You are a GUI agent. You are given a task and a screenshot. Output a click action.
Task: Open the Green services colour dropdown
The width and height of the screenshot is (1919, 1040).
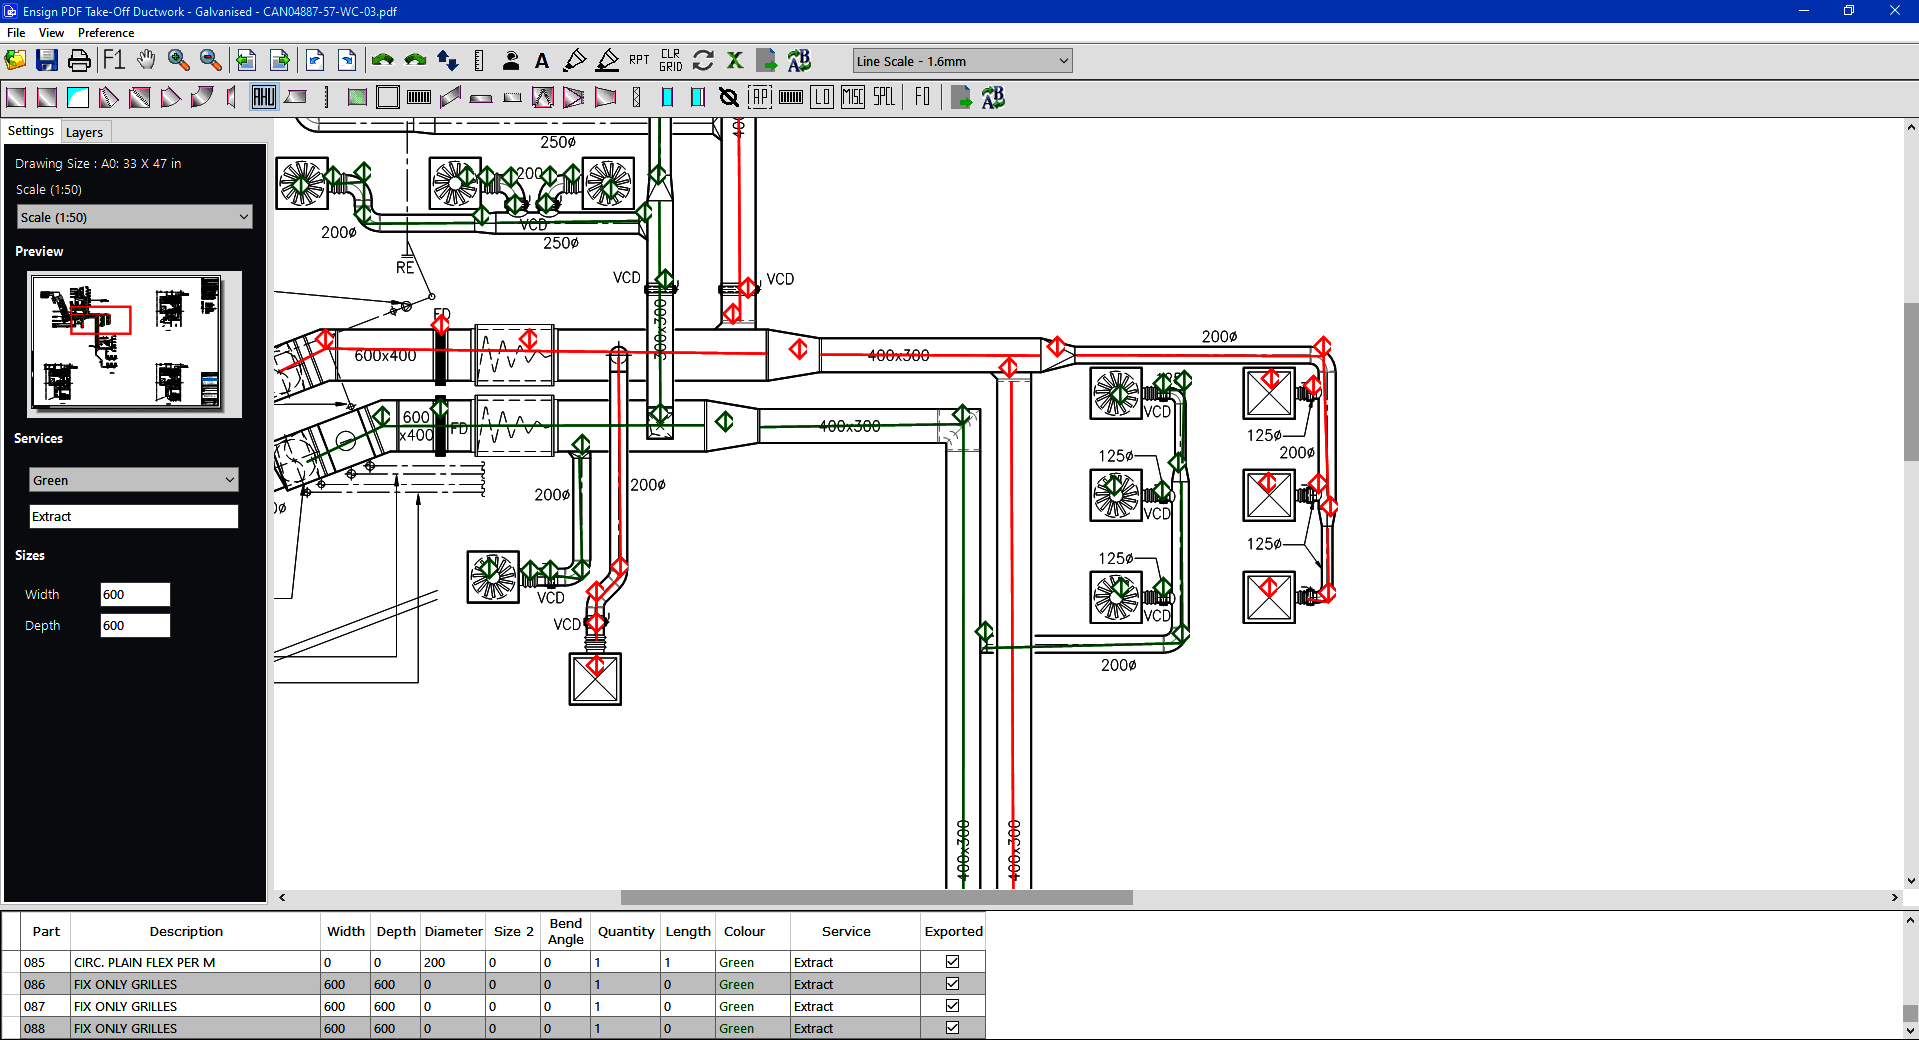[134, 480]
